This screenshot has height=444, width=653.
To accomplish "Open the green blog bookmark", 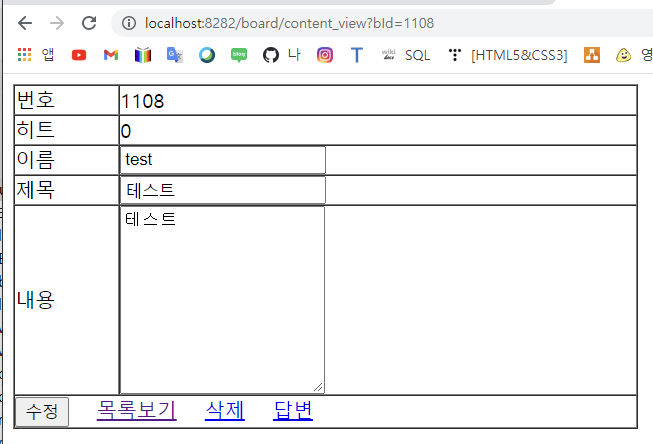I will click(x=239, y=55).
